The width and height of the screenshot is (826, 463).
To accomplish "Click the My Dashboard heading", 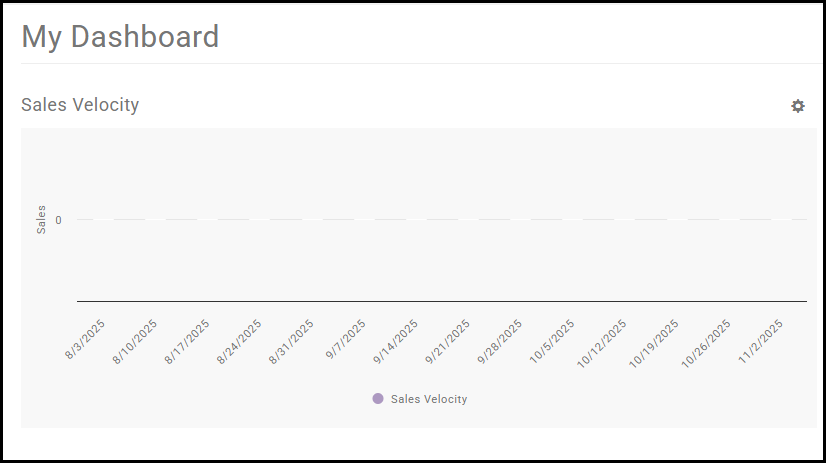I will pyautogui.click(x=120, y=37).
